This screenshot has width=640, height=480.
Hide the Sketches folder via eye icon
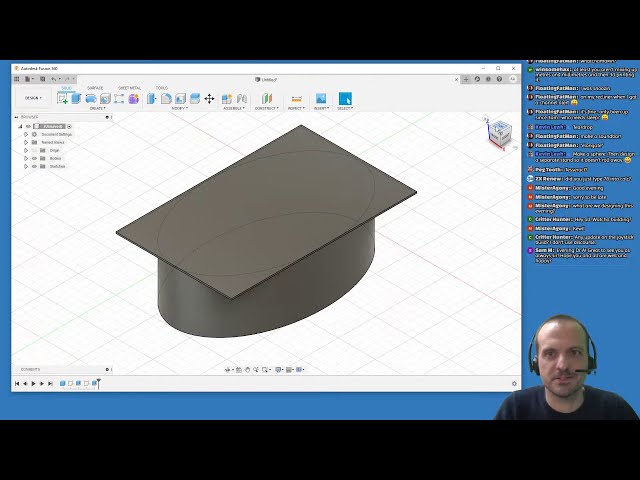point(34,166)
